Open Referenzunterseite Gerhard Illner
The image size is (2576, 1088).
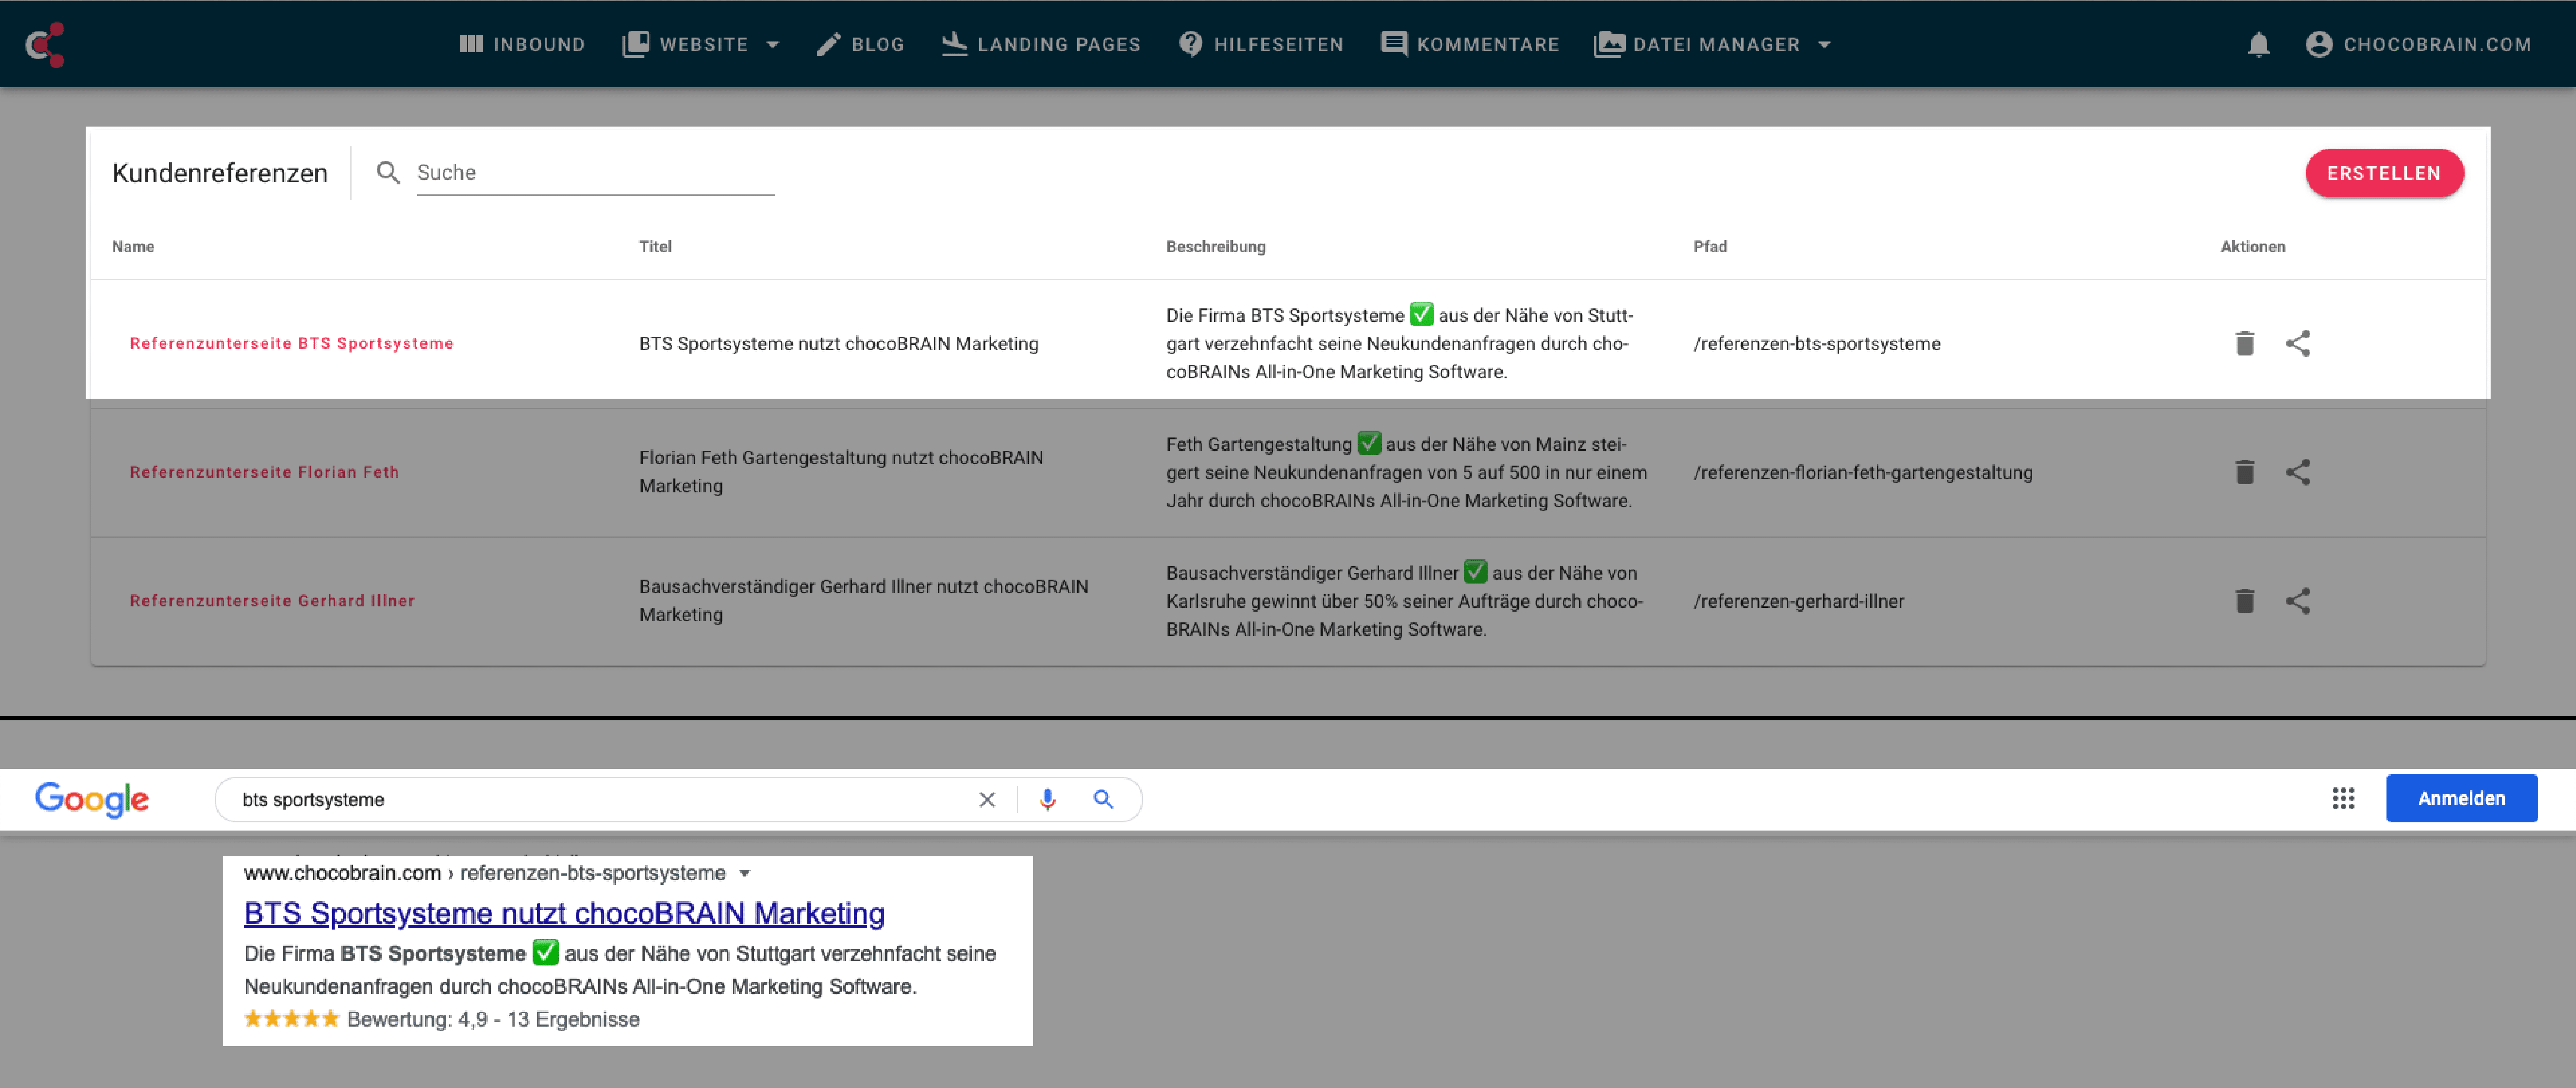click(x=272, y=601)
